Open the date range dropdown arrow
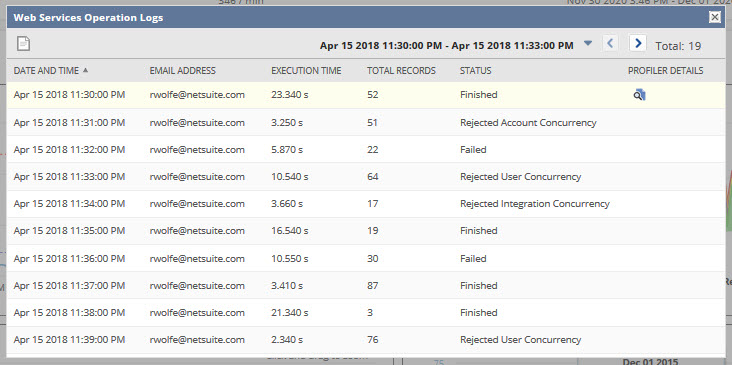 tap(588, 43)
